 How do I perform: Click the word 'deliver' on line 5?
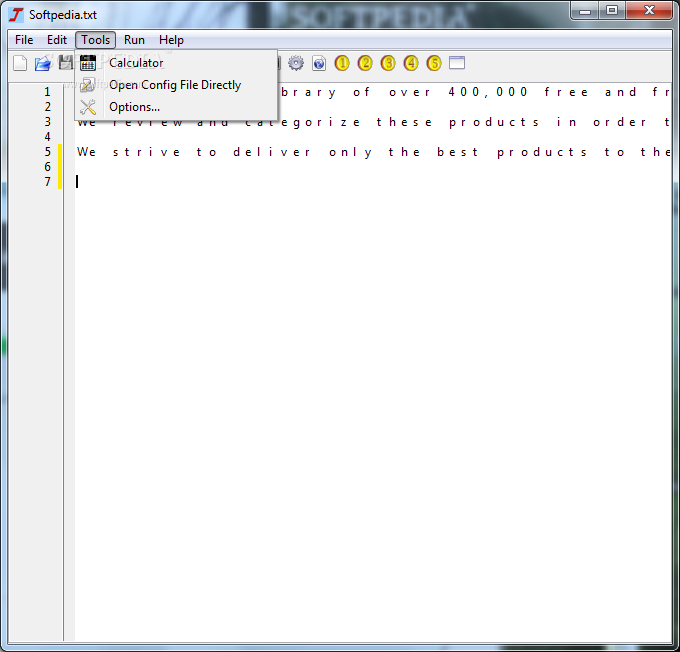click(x=271, y=152)
